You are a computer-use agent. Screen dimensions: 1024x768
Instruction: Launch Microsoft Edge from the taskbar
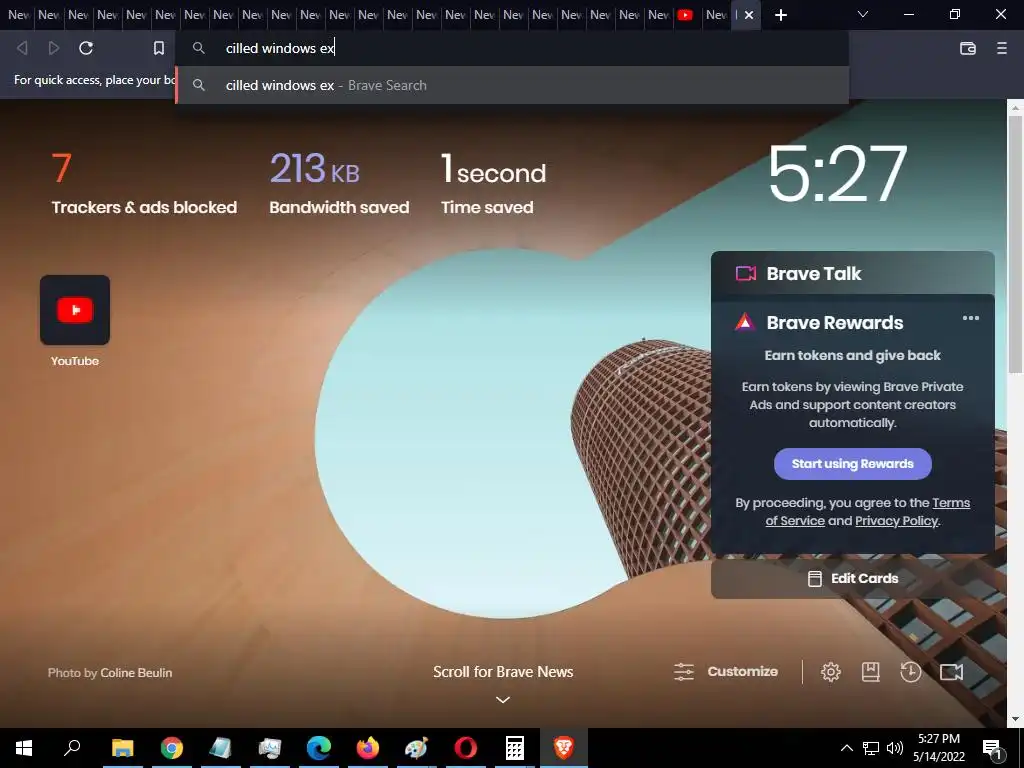point(319,748)
